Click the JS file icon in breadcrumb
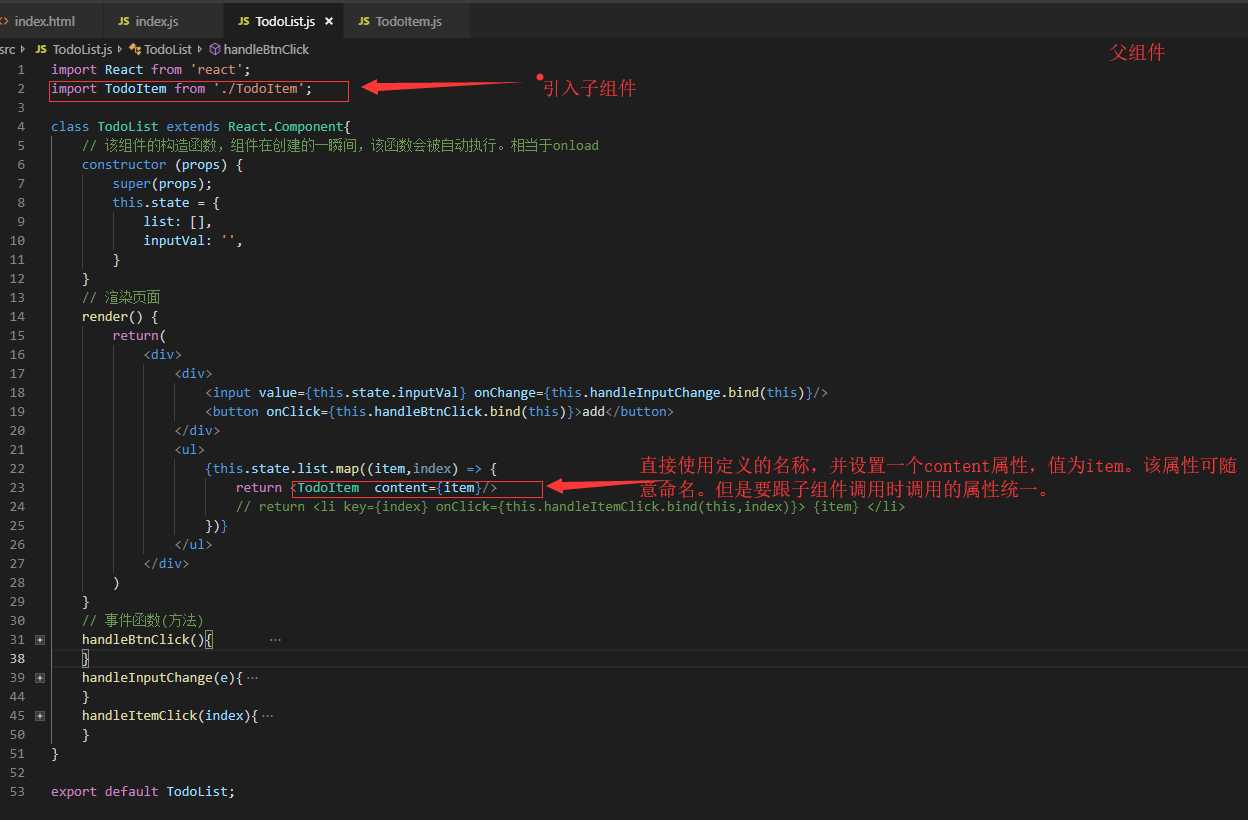The image size is (1248, 820). [x=41, y=49]
